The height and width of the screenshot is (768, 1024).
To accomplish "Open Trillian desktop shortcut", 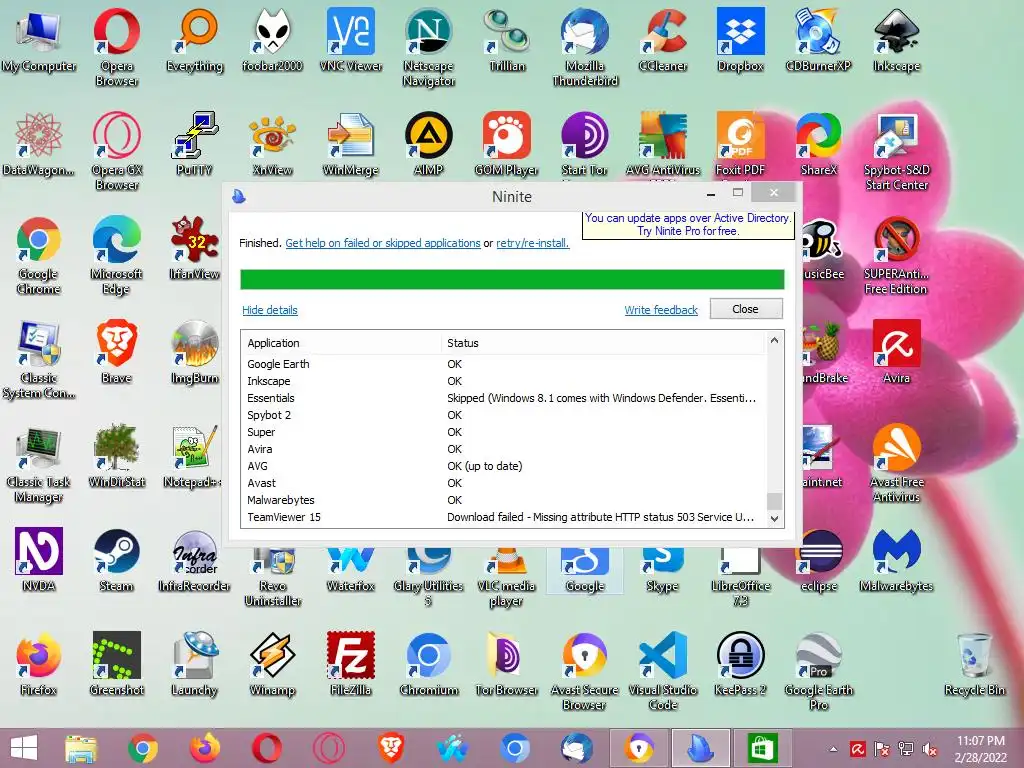I will pos(507,40).
